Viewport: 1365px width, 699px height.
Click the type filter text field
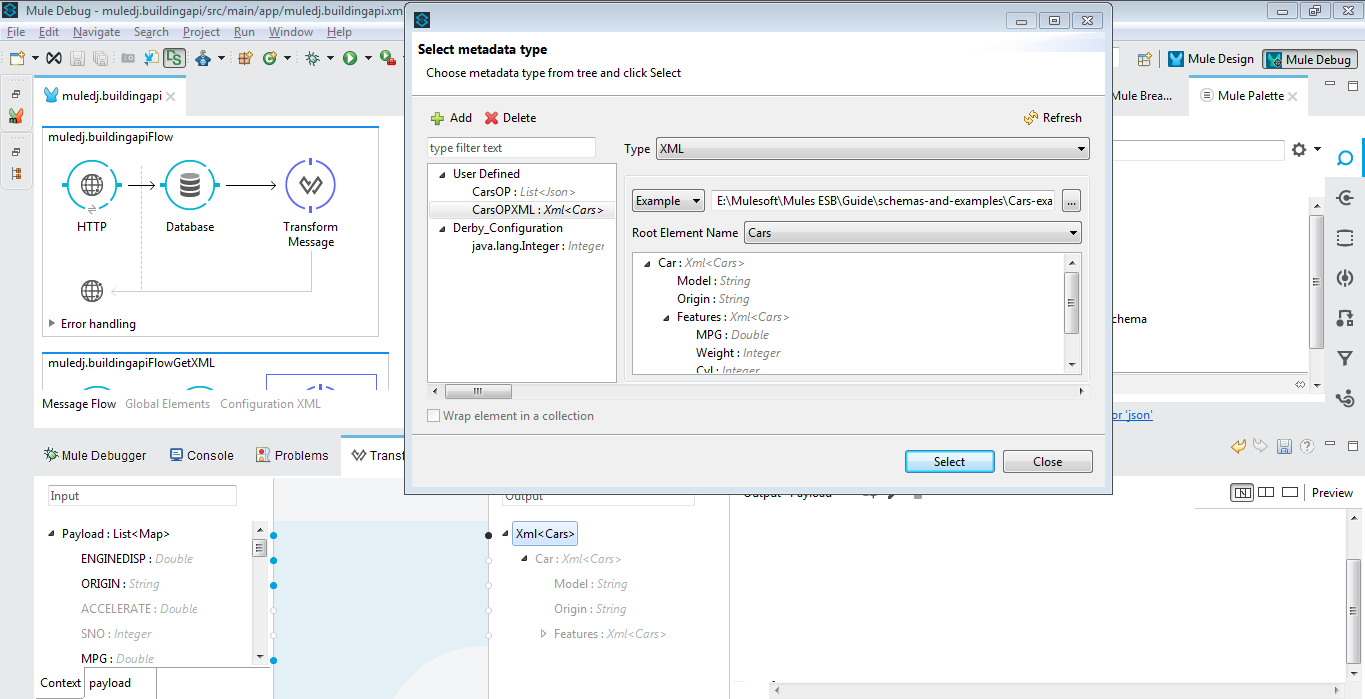[x=511, y=147]
